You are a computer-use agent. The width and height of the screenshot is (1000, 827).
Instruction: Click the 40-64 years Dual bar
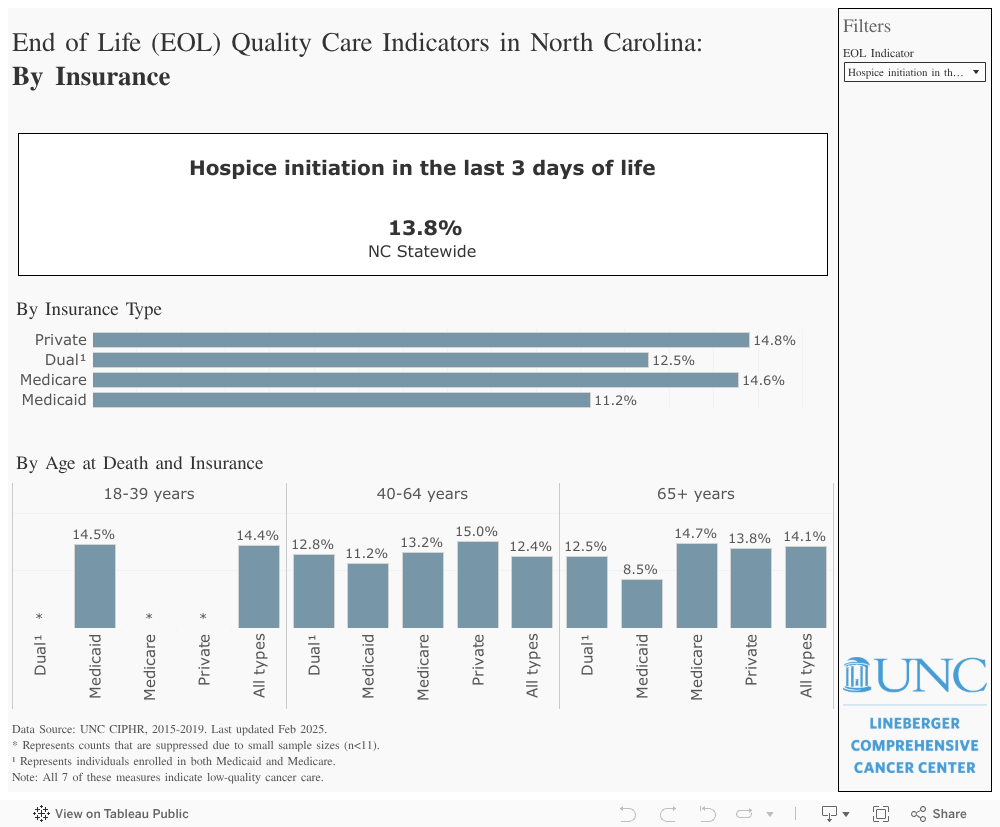pyautogui.click(x=314, y=591)
